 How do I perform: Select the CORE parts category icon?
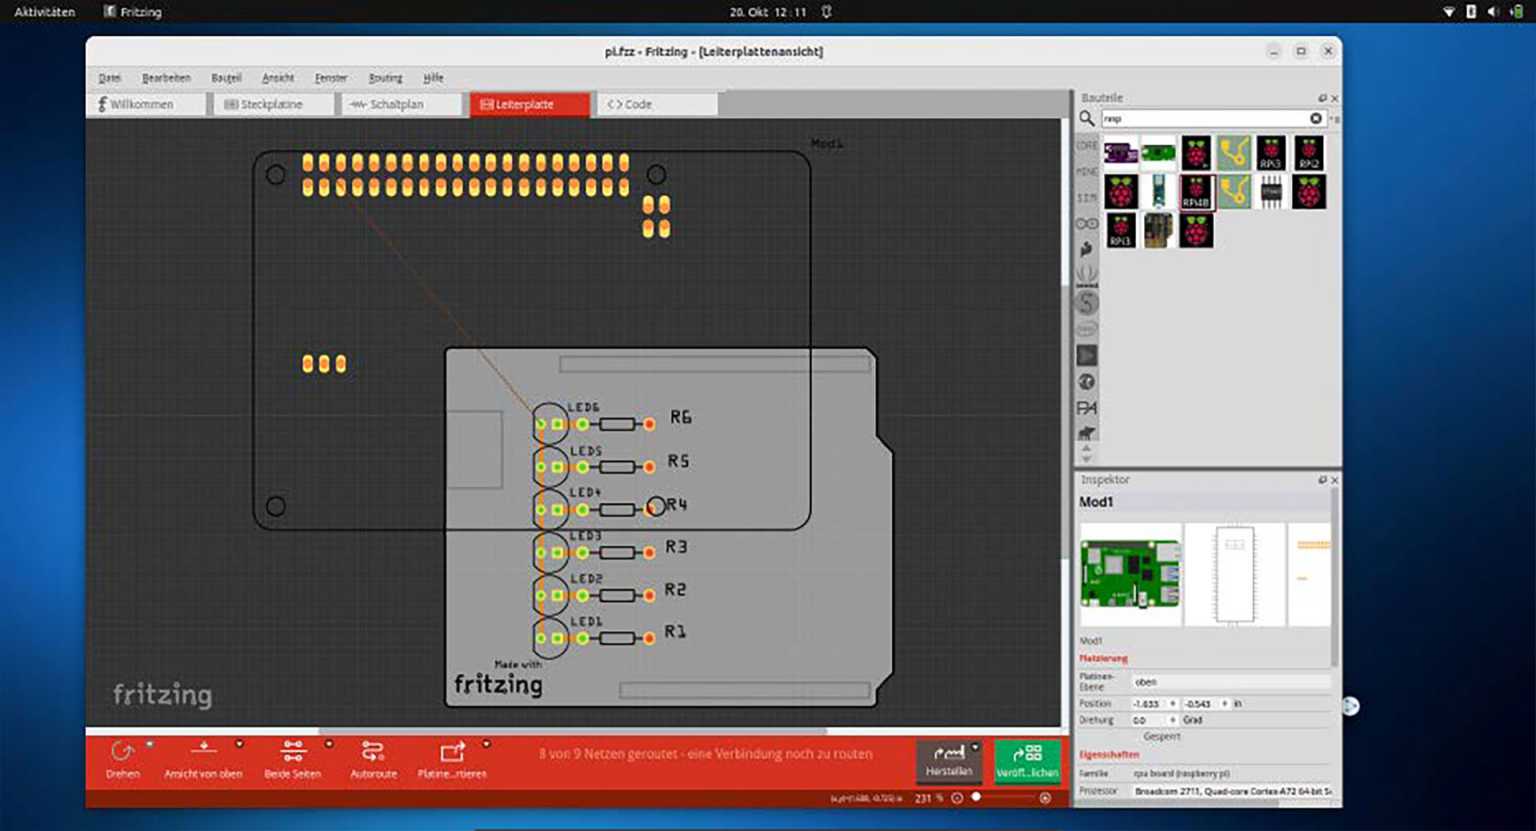(1086, 146)
